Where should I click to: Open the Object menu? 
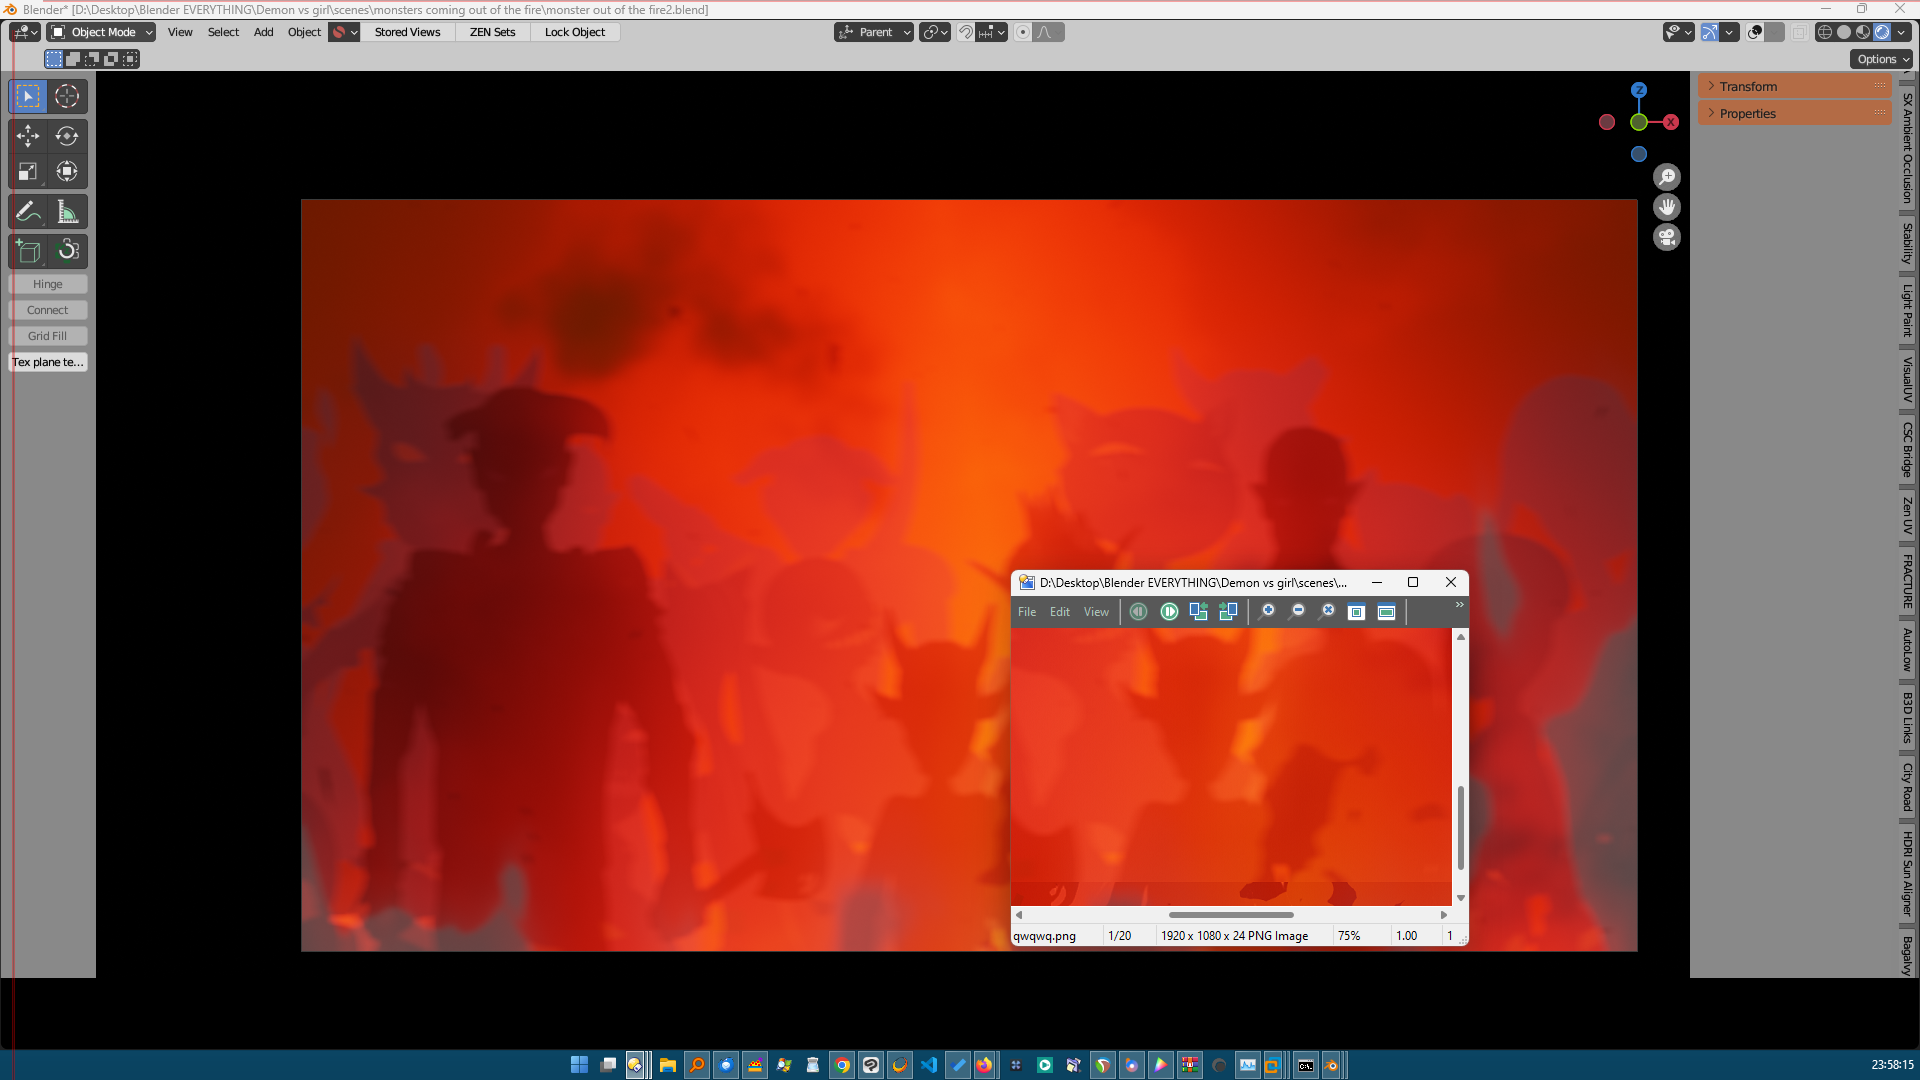304,32
